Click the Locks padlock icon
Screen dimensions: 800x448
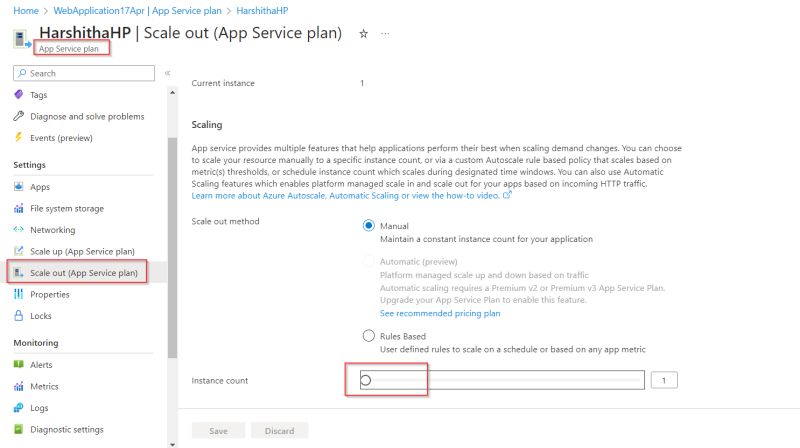(x=19, y=315)
